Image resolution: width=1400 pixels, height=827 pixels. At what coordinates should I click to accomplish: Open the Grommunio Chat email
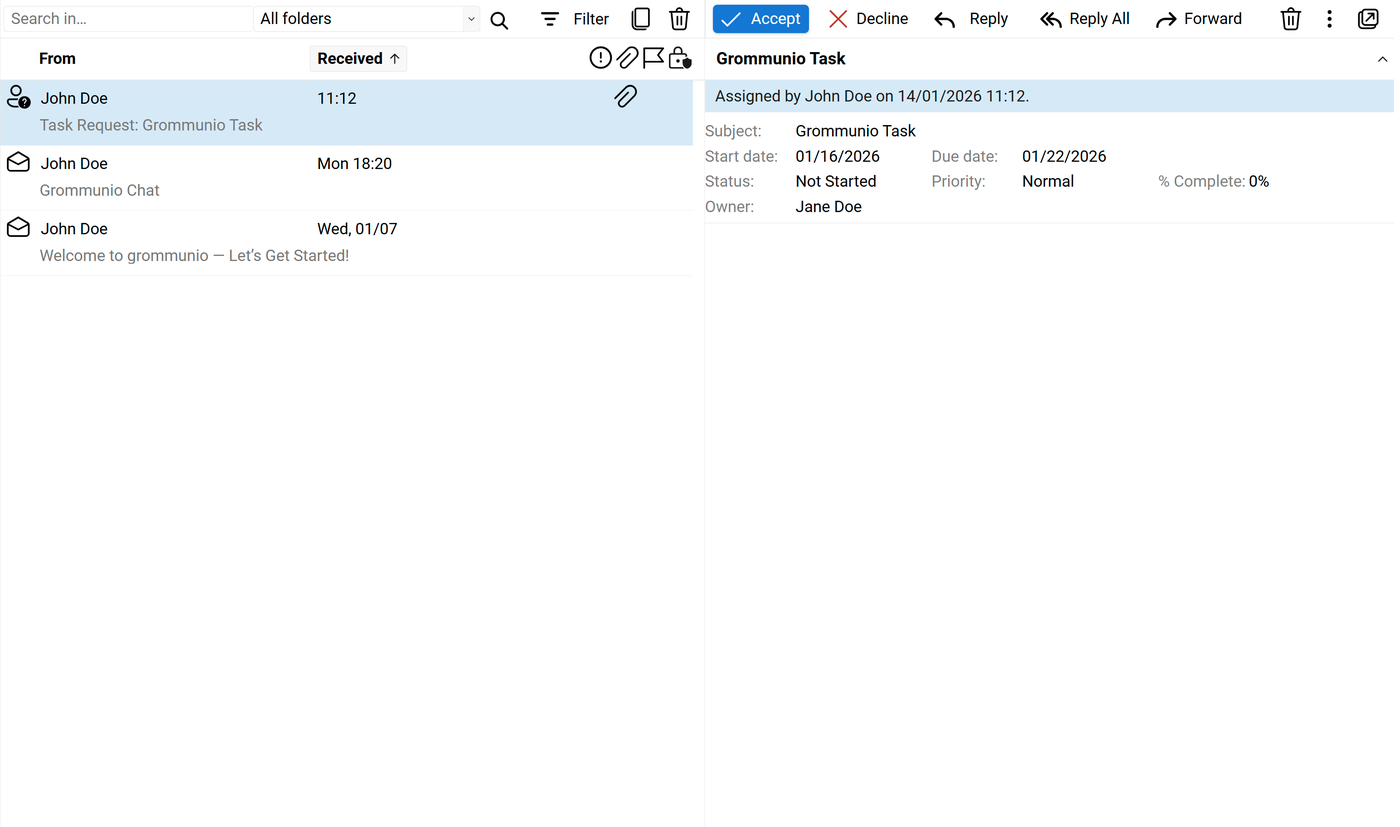coord(346,178)
